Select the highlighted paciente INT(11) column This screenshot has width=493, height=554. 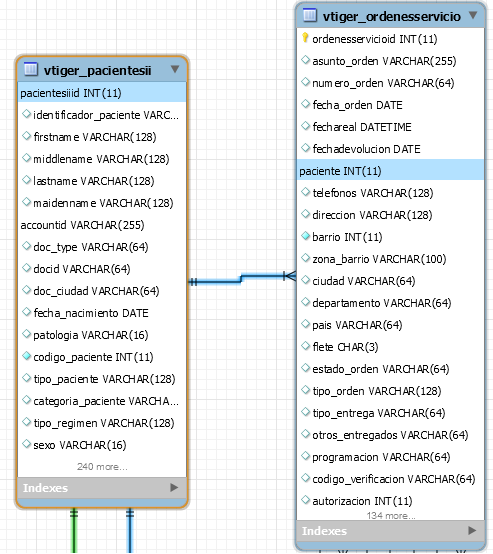coord(391,171)
